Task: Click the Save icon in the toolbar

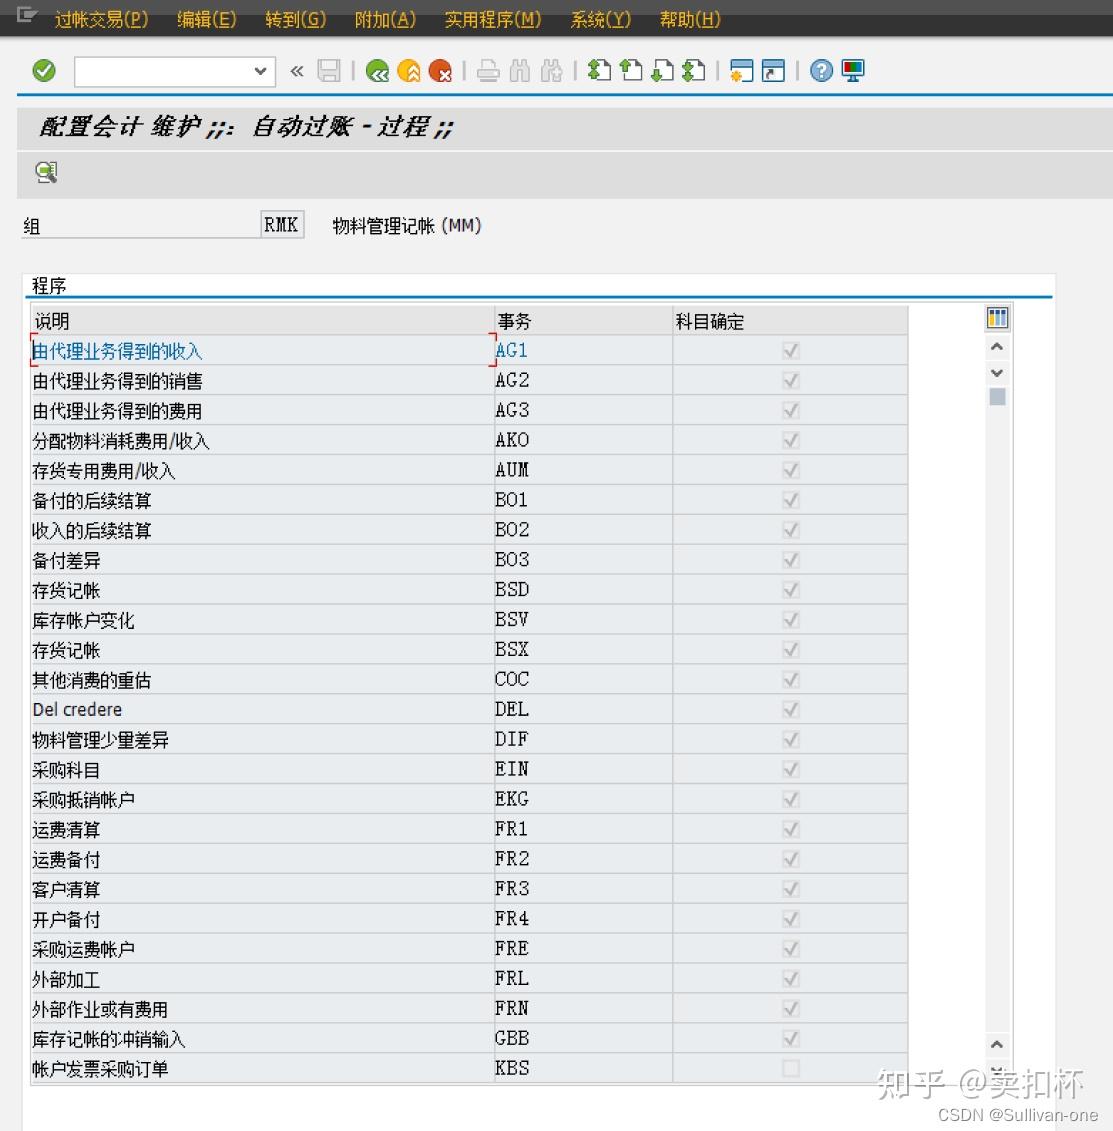Action: click(x=329, y=70)
